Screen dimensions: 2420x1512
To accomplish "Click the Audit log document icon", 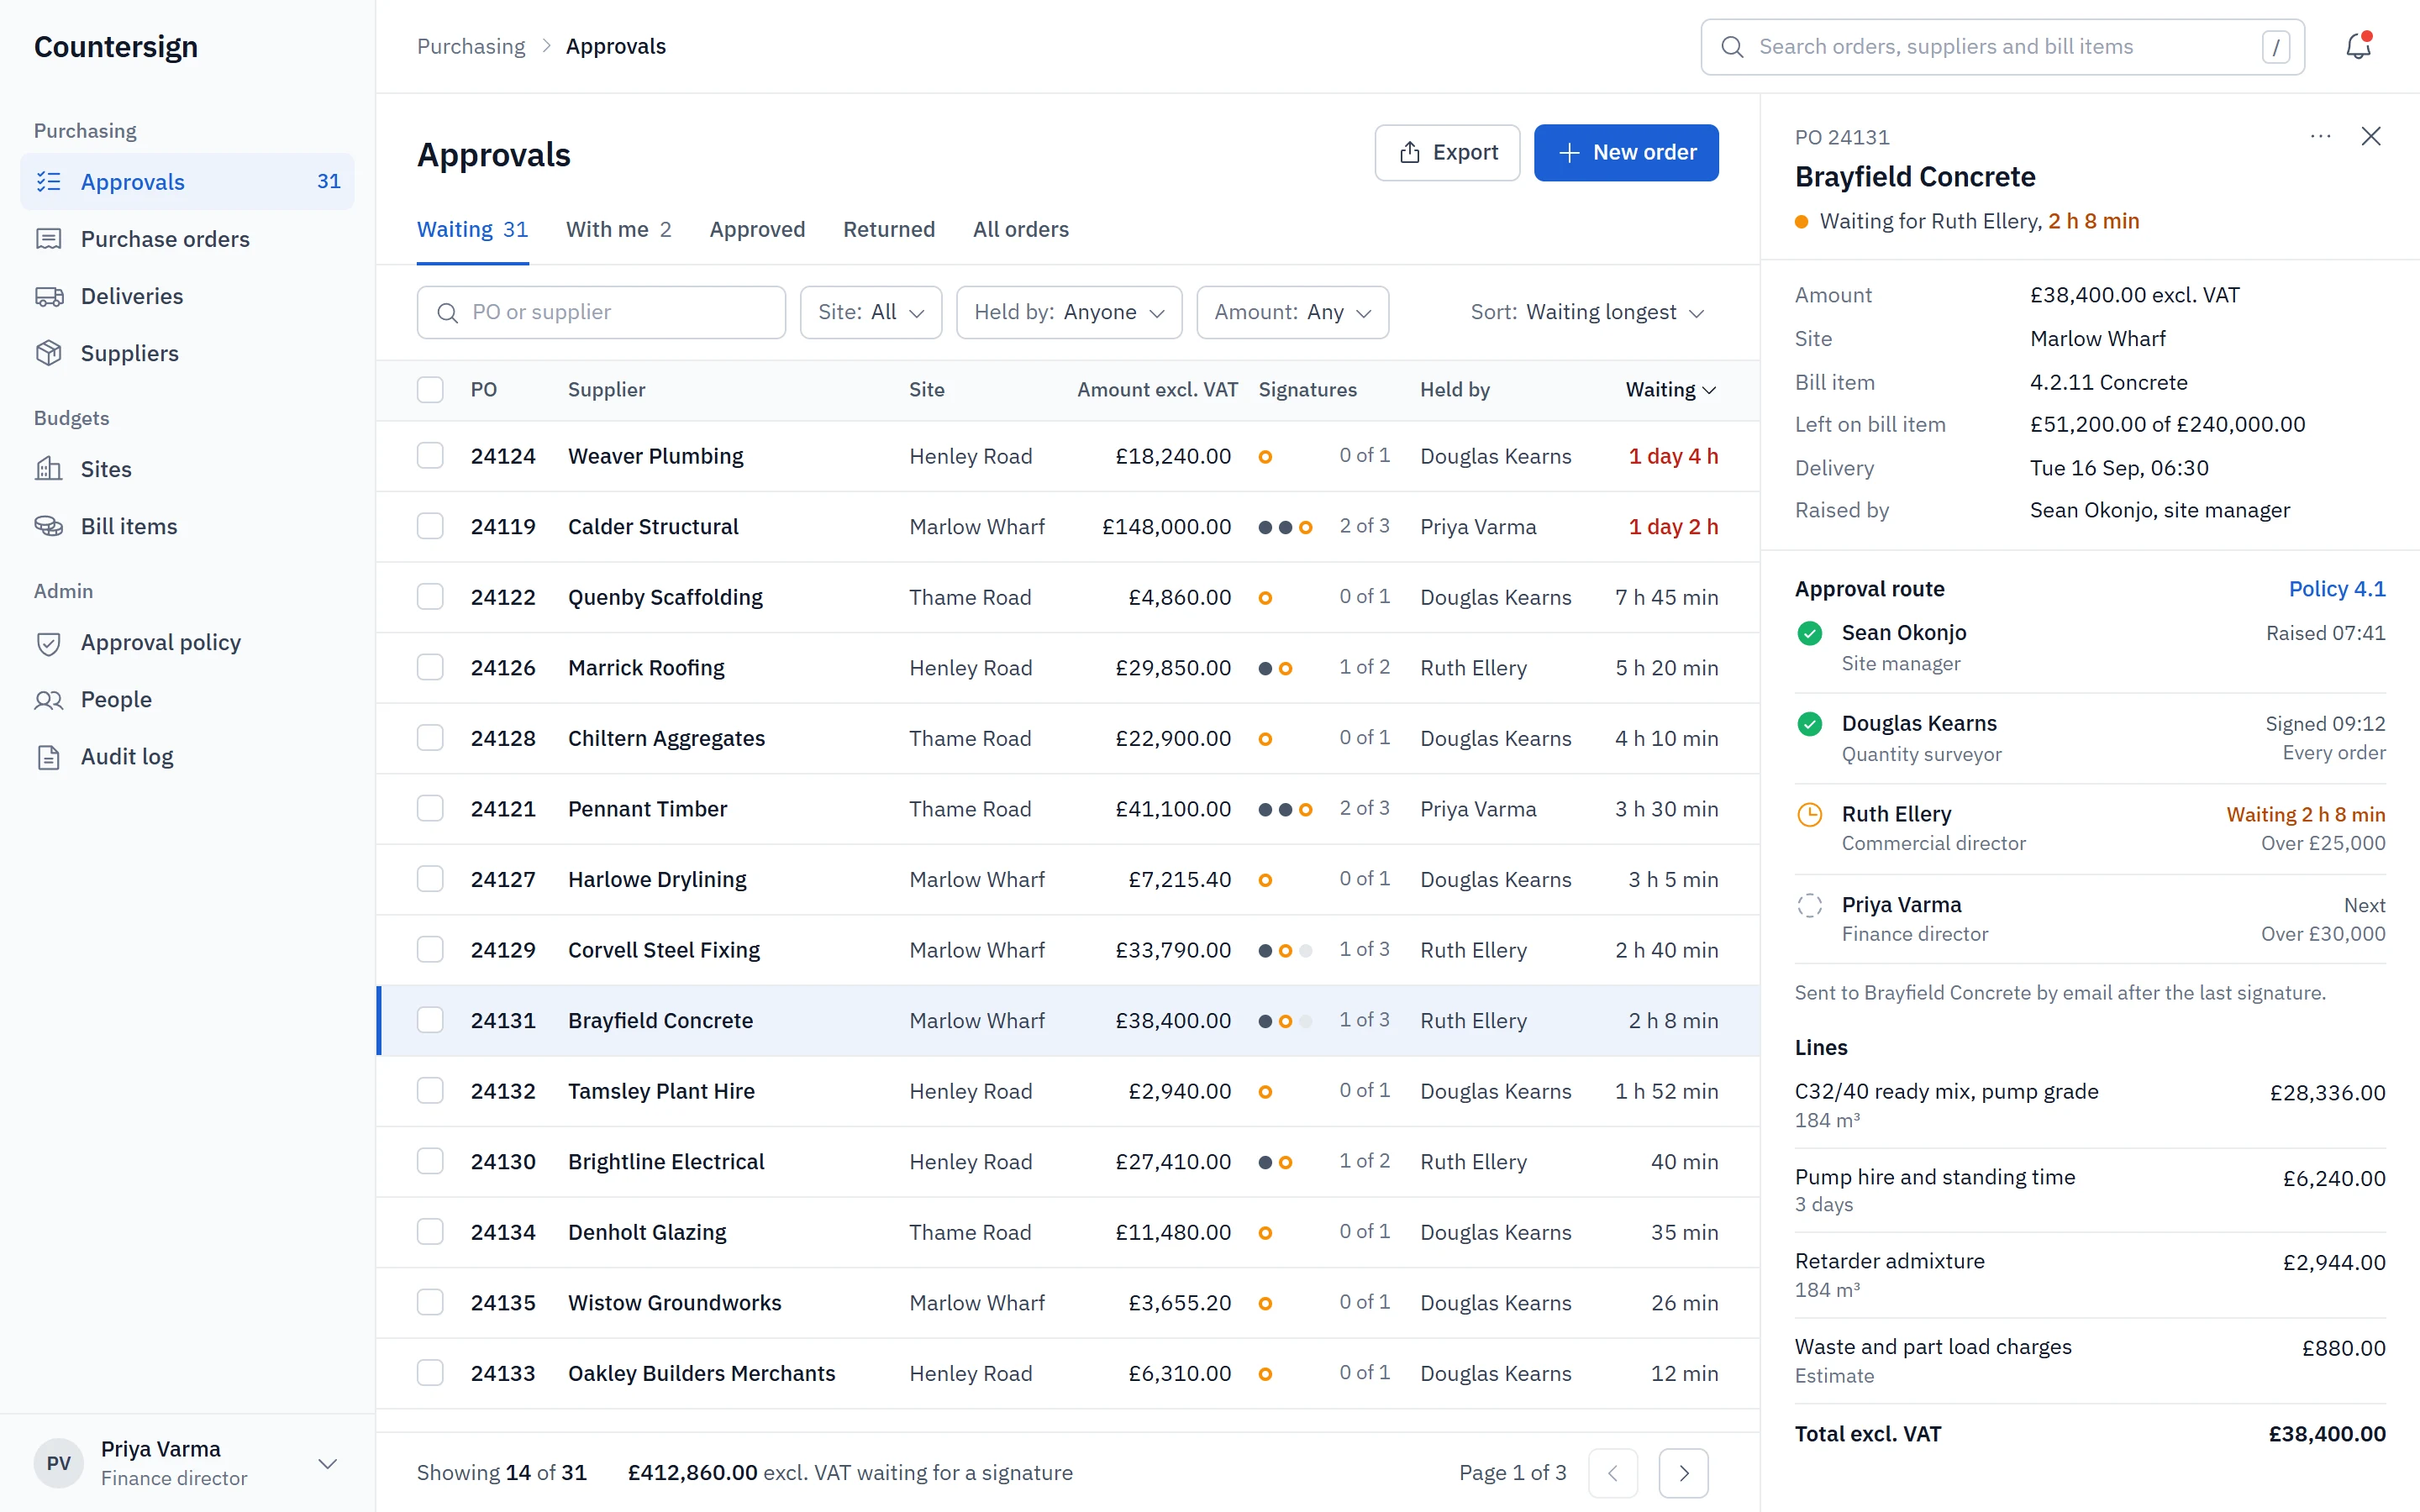I will tap(49, 757).
